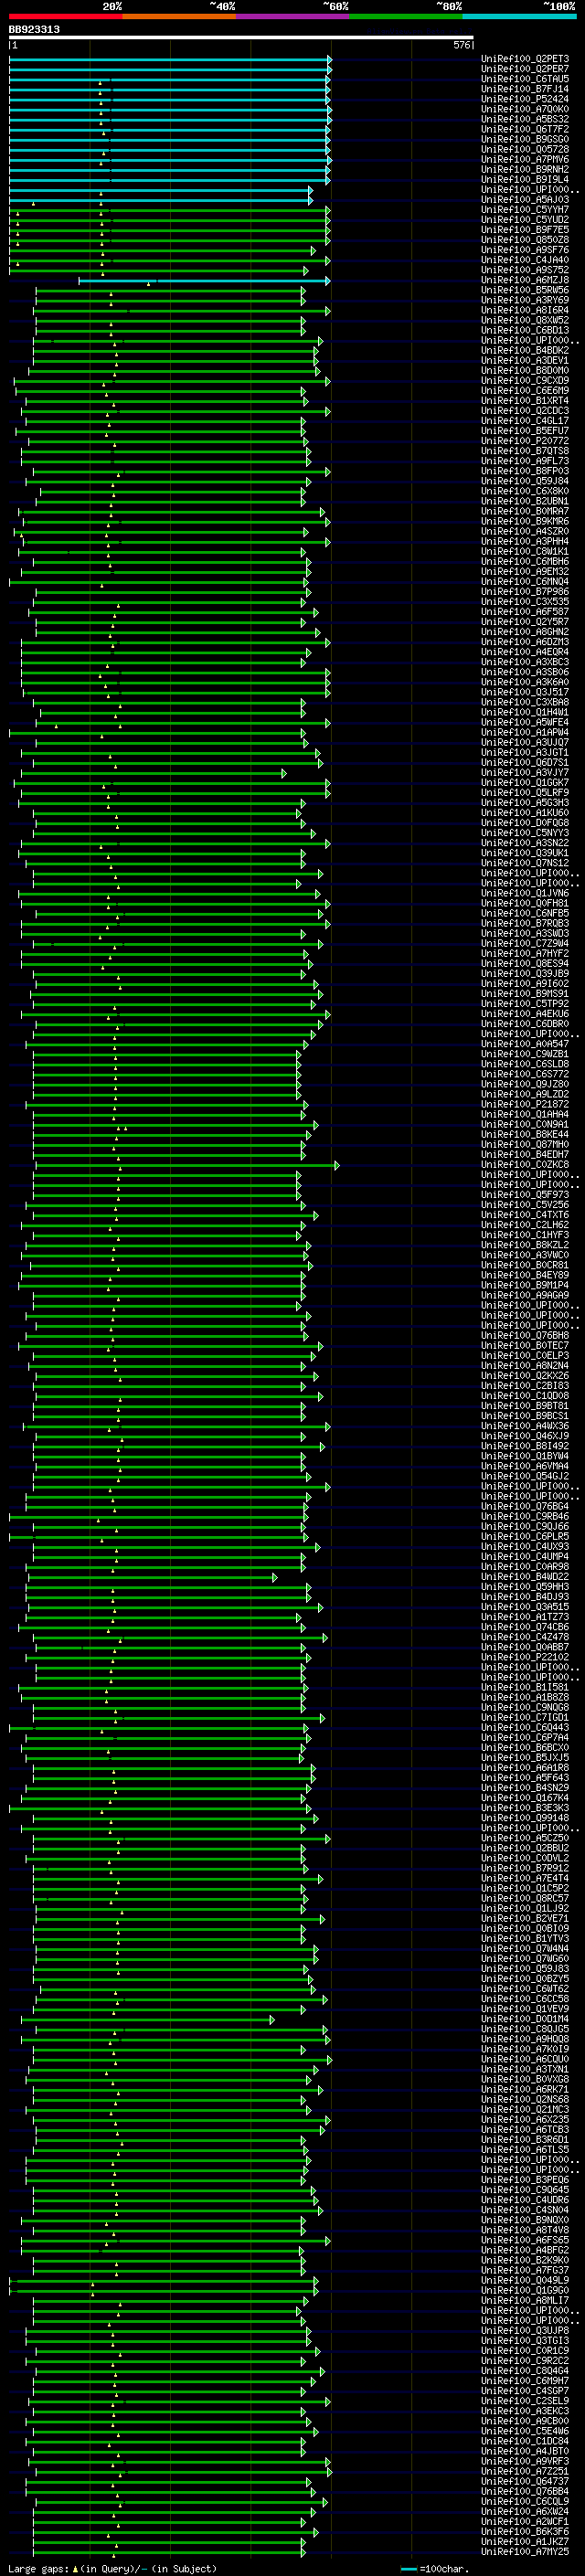
Task: Select UniRef100_P20772 label
Action: point(525,441)
